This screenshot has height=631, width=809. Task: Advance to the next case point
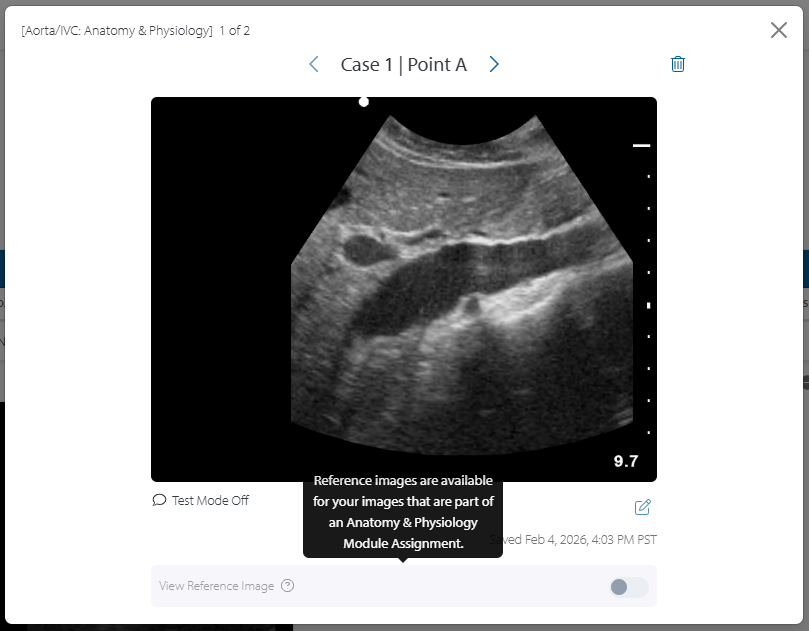tap(494, 64)
